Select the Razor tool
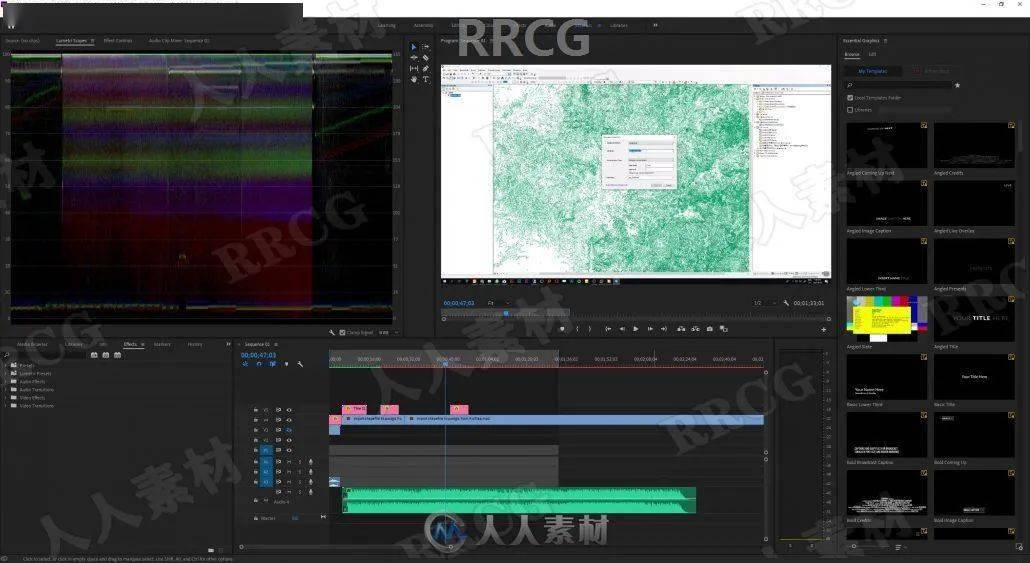 click(x=426, y=58)
